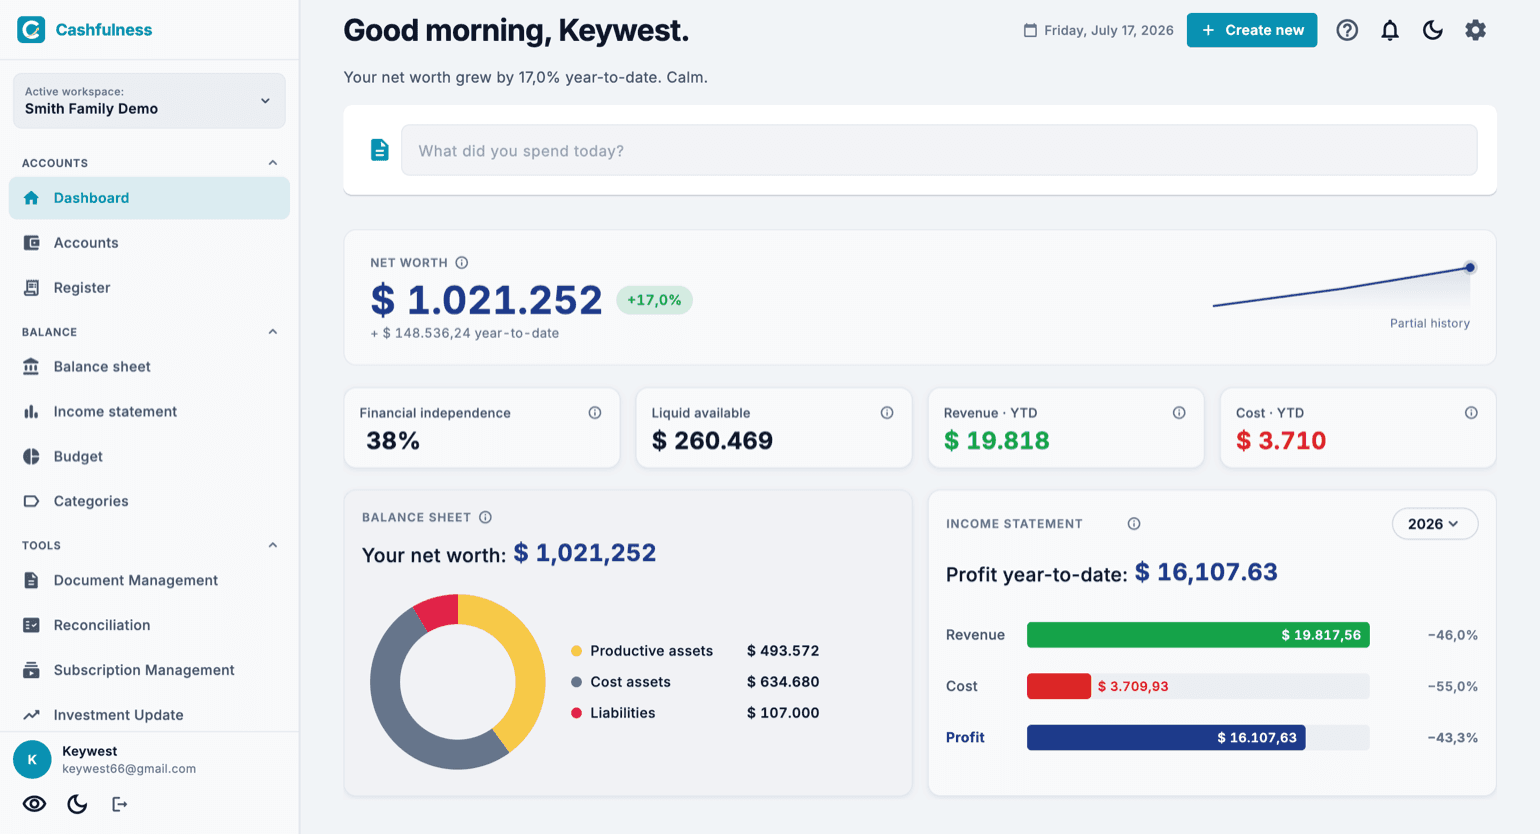Show Balance Sheet info icon
Screen dimensions: 1540x834
pyautogui.click(x=485, y=517)
